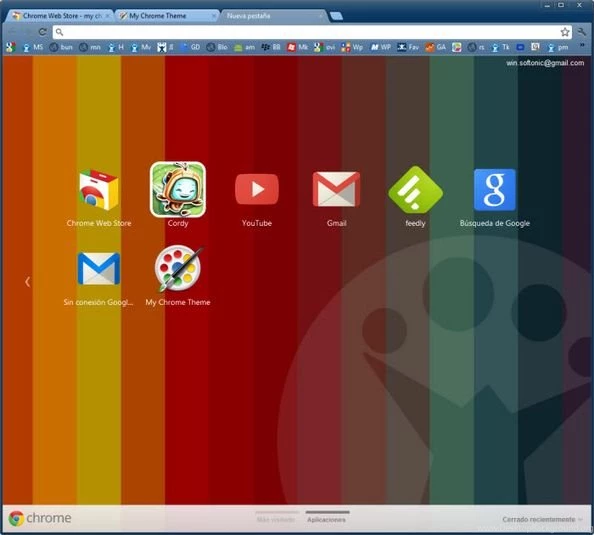Open the rs bookmark
The height and width of the screenshot is (535, 594).
[x=476, y=47]
